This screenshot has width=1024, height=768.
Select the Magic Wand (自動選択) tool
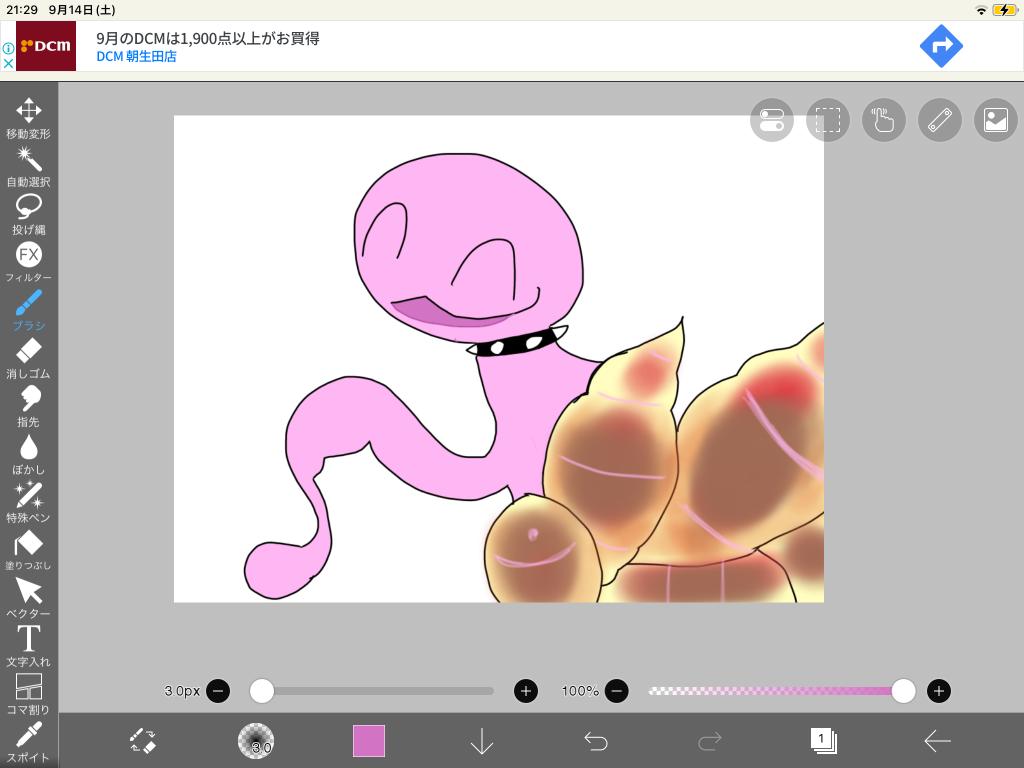28,159
